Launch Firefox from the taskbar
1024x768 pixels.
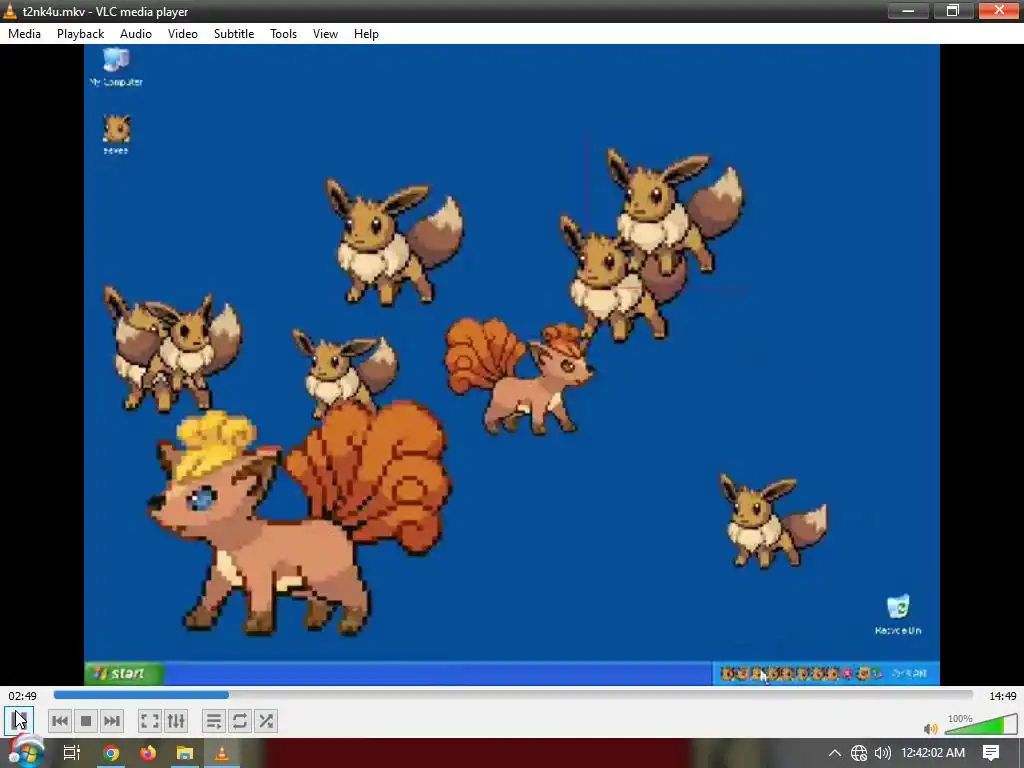point(148,753)
